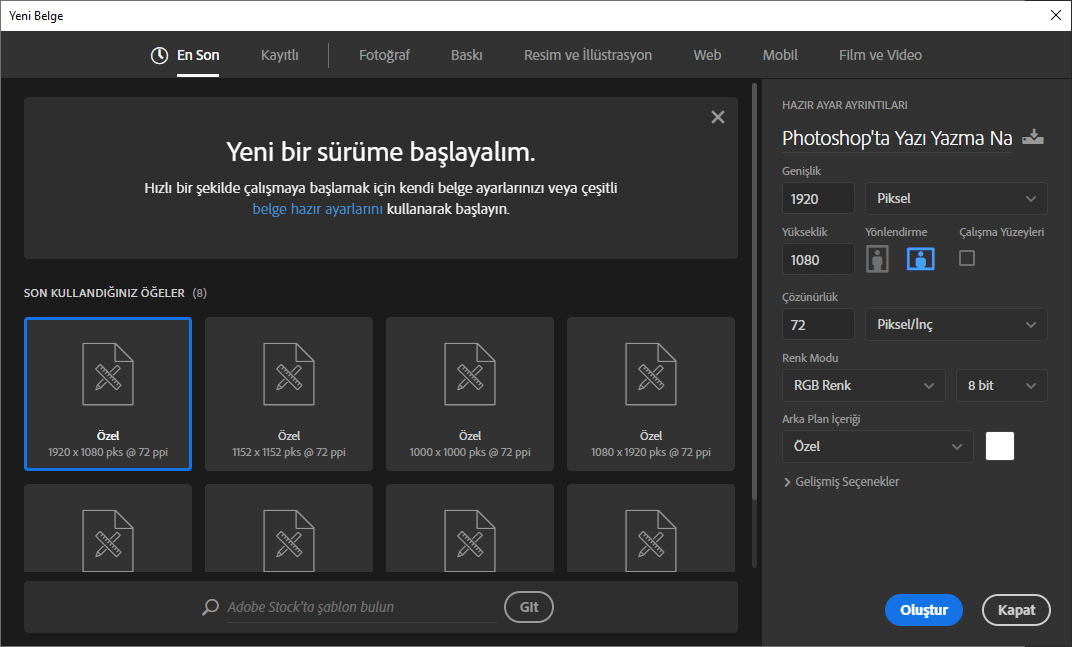Viewport: 1072px width, 647px height.
Task: Click the magnifier icon in Adobe Stock search
Action: (211, 607)
